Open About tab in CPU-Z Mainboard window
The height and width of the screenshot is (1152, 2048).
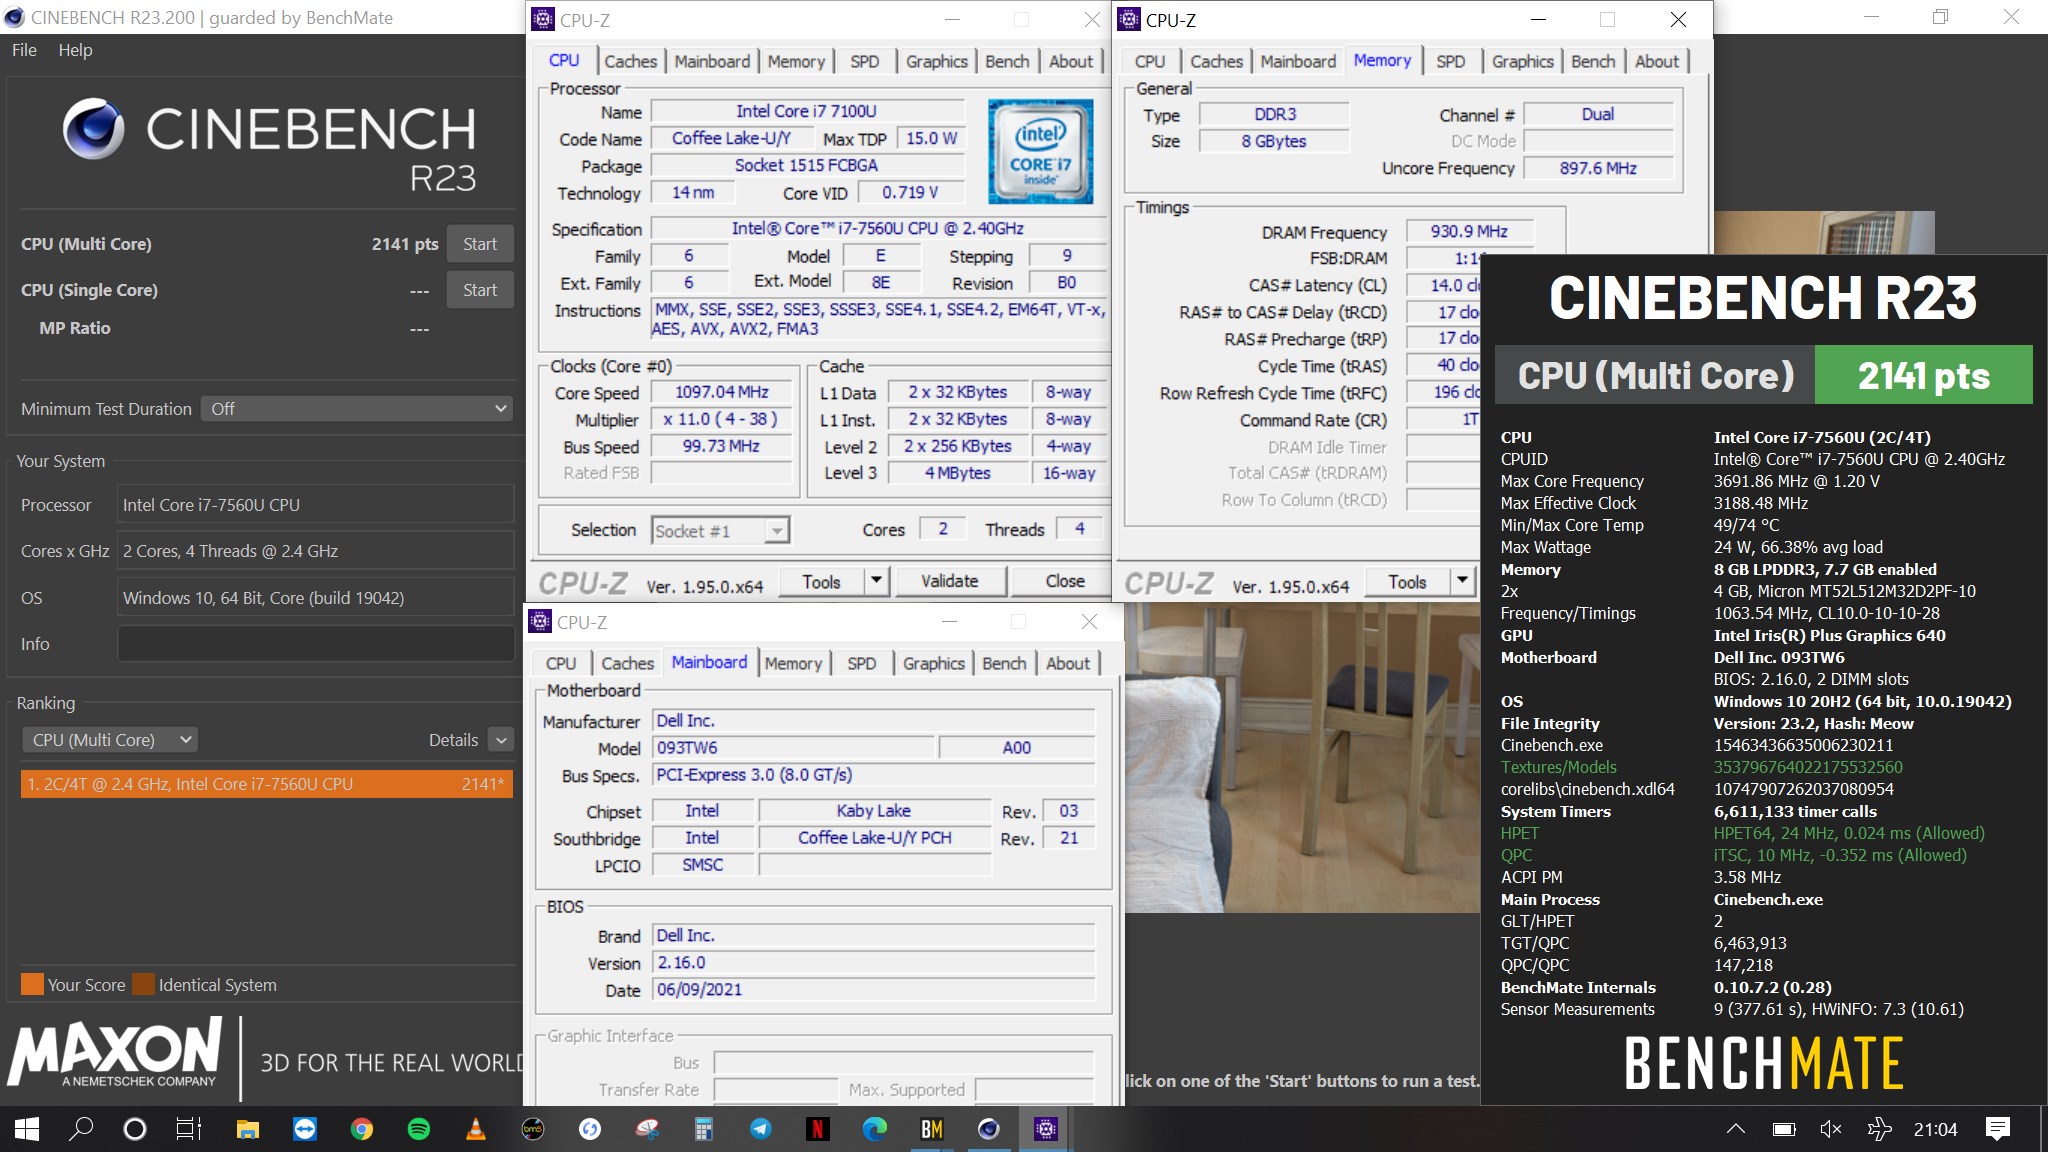1068,663
